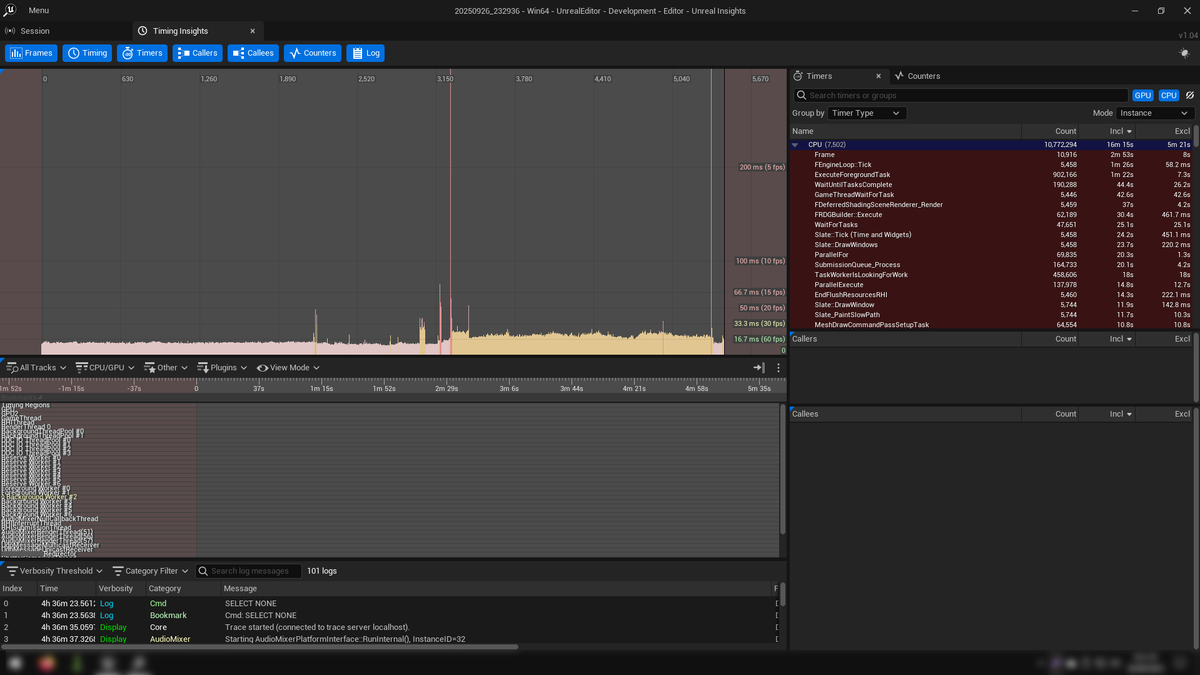1200x675 pixels.
Task: Open the Category Filter dropdown
Action: (150, 571)
